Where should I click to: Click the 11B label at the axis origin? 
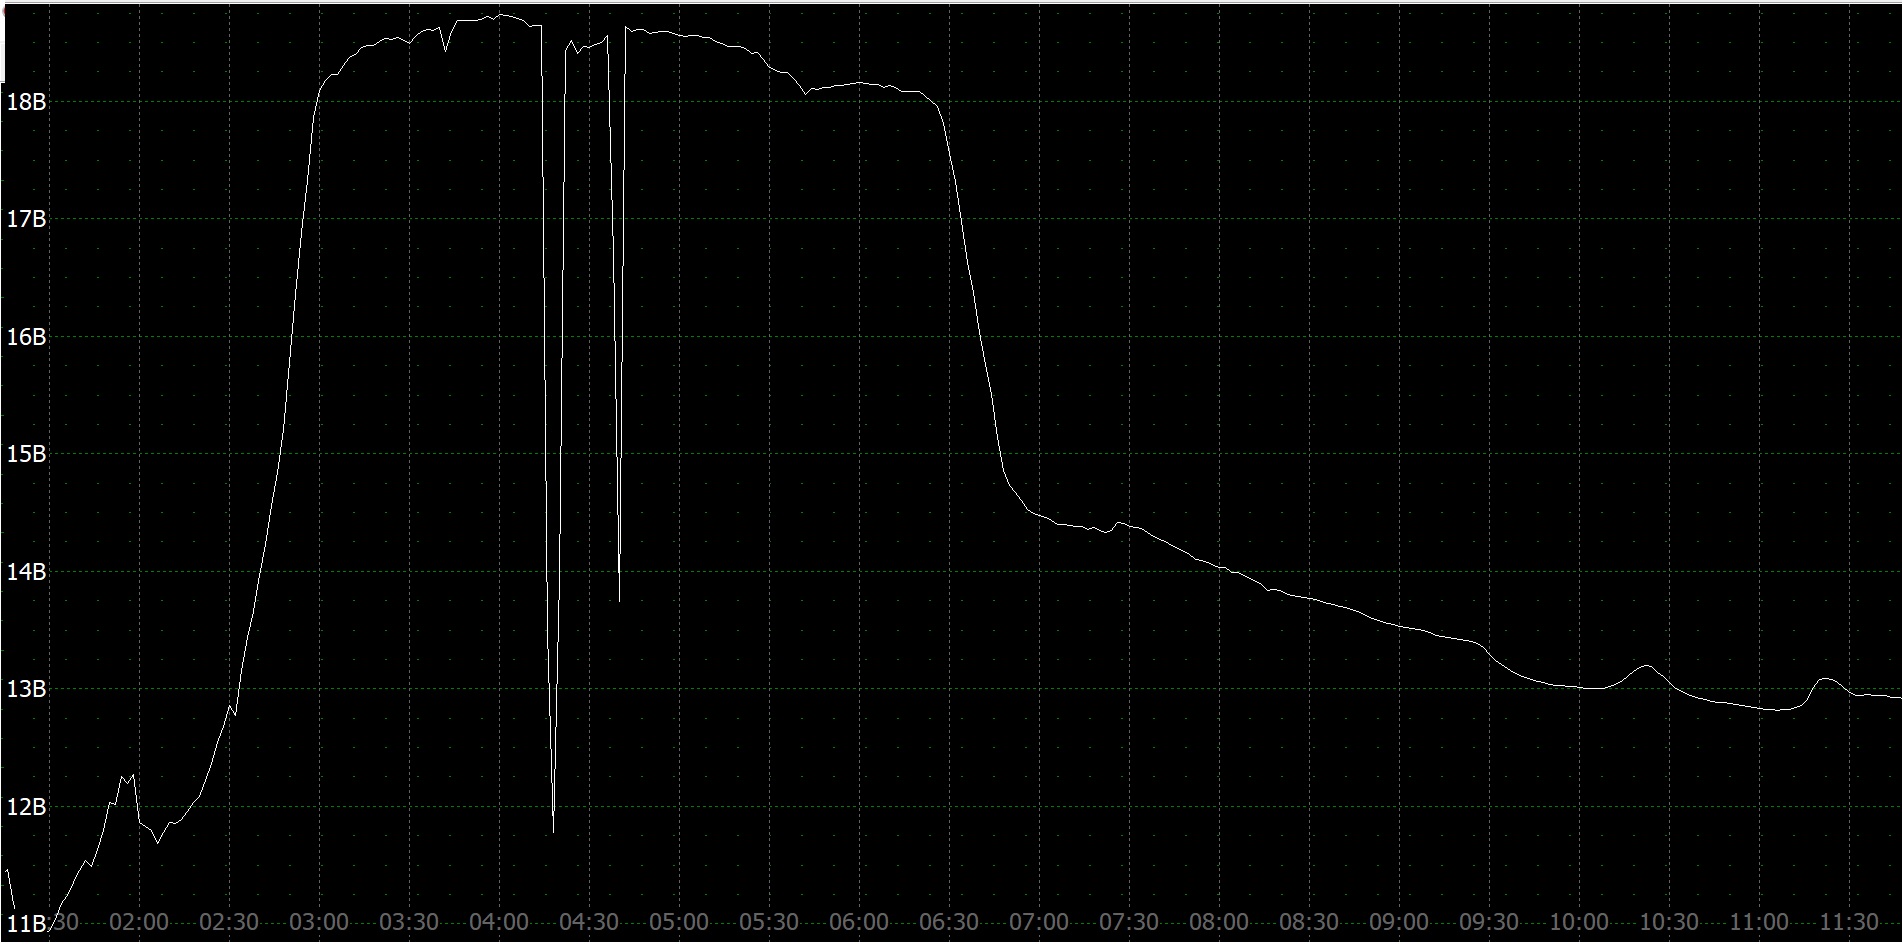(x=26, y=923)
